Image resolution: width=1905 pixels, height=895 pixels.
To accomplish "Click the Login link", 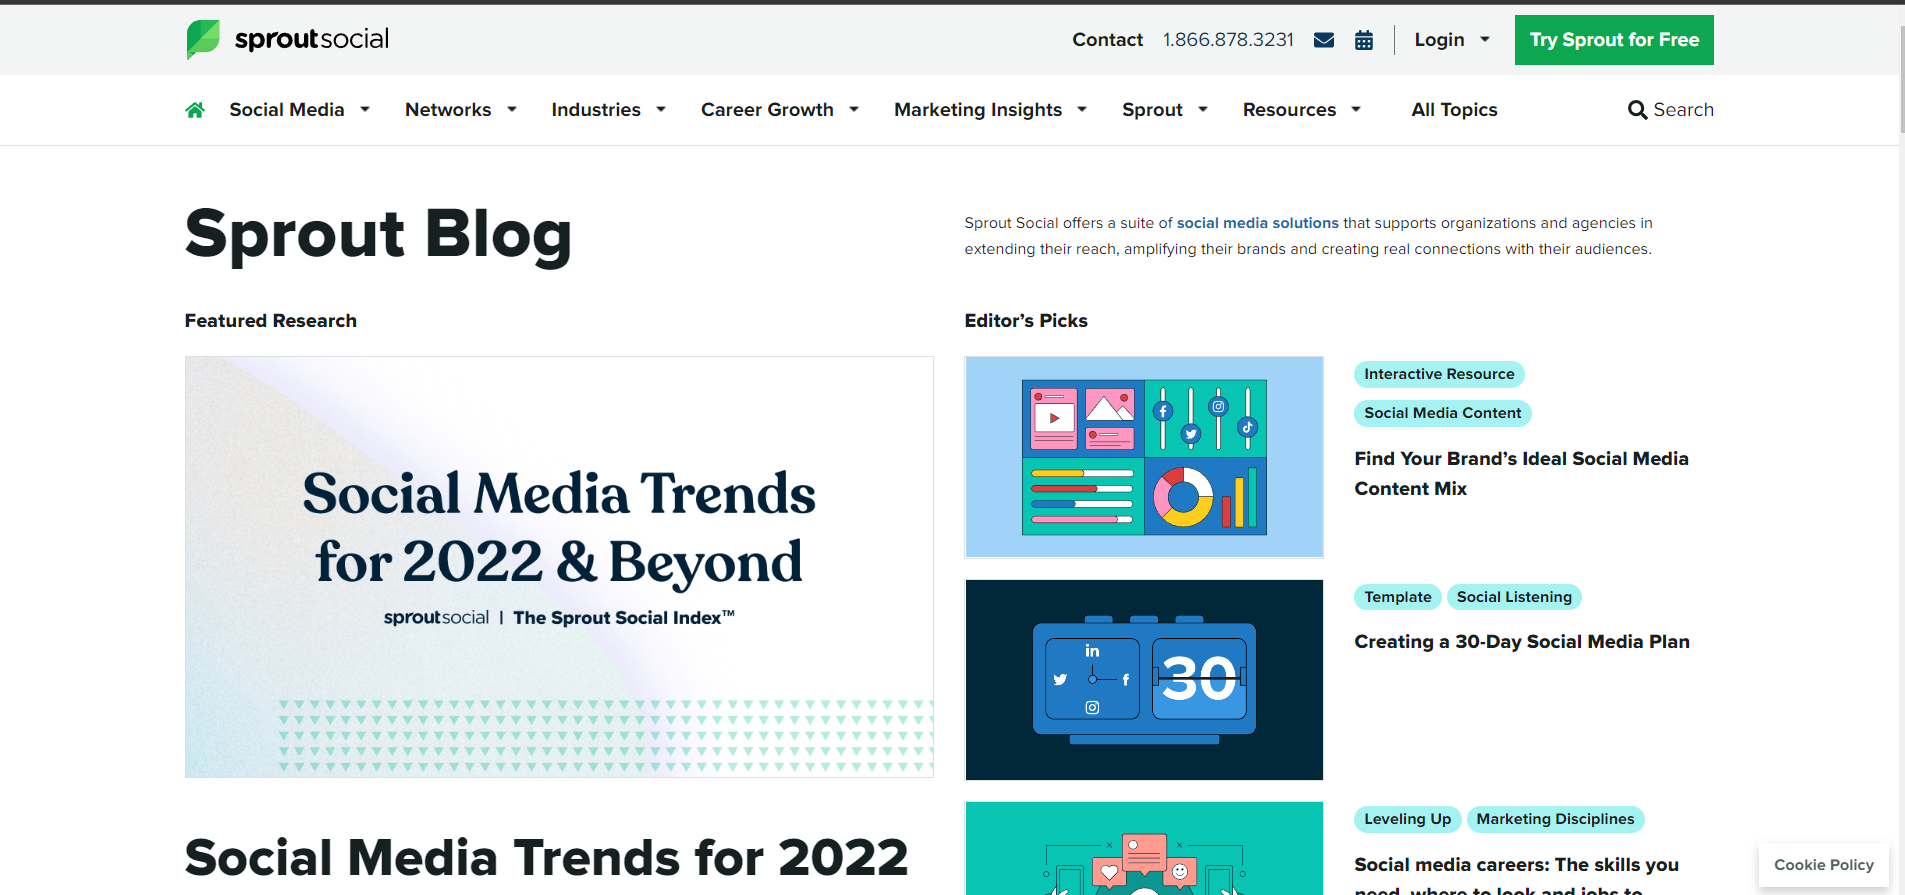I will tap(1439, 40).
